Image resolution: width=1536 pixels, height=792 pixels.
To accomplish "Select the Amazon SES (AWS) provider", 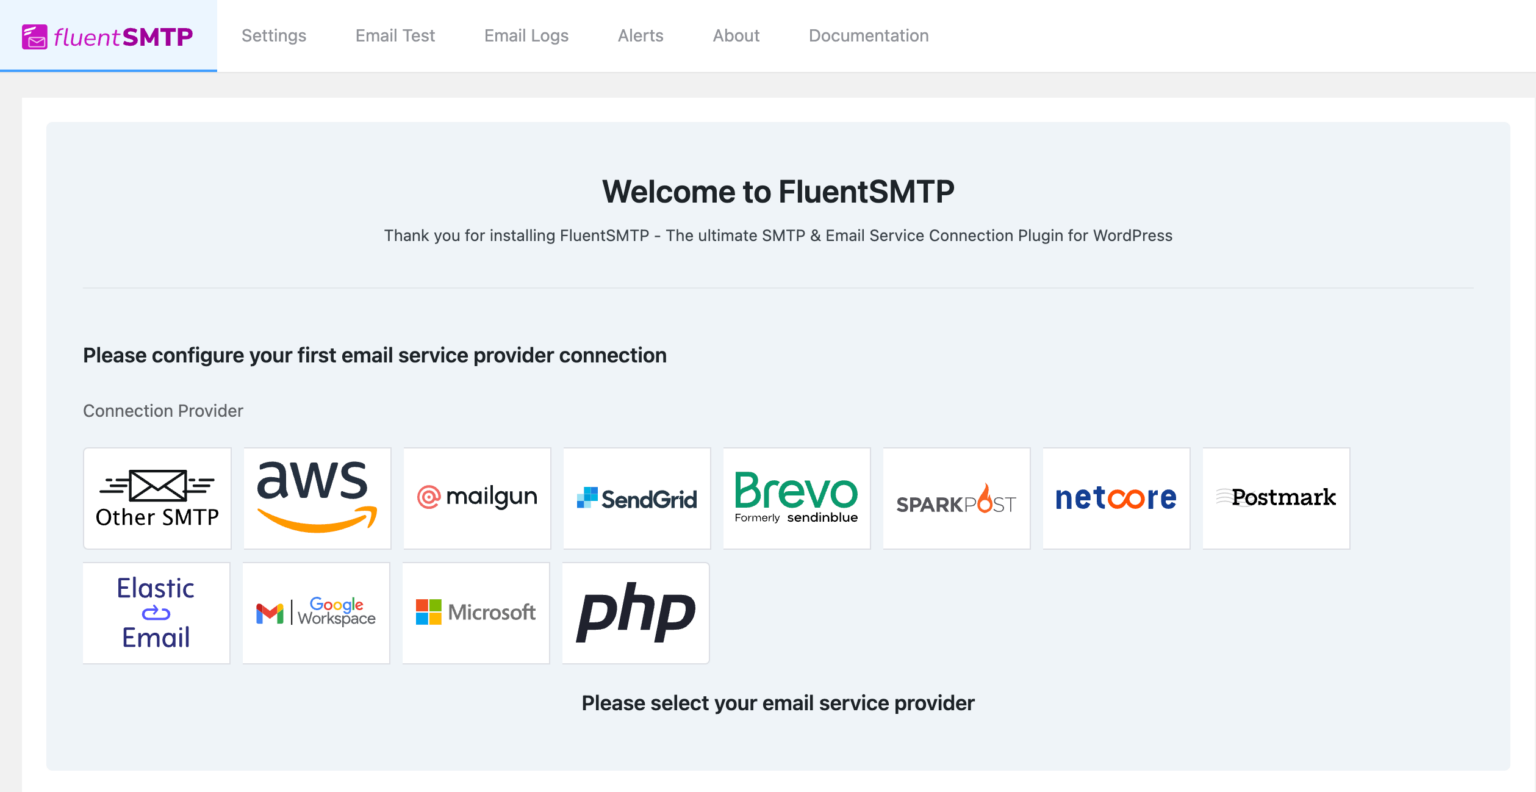I will (316, 498).
